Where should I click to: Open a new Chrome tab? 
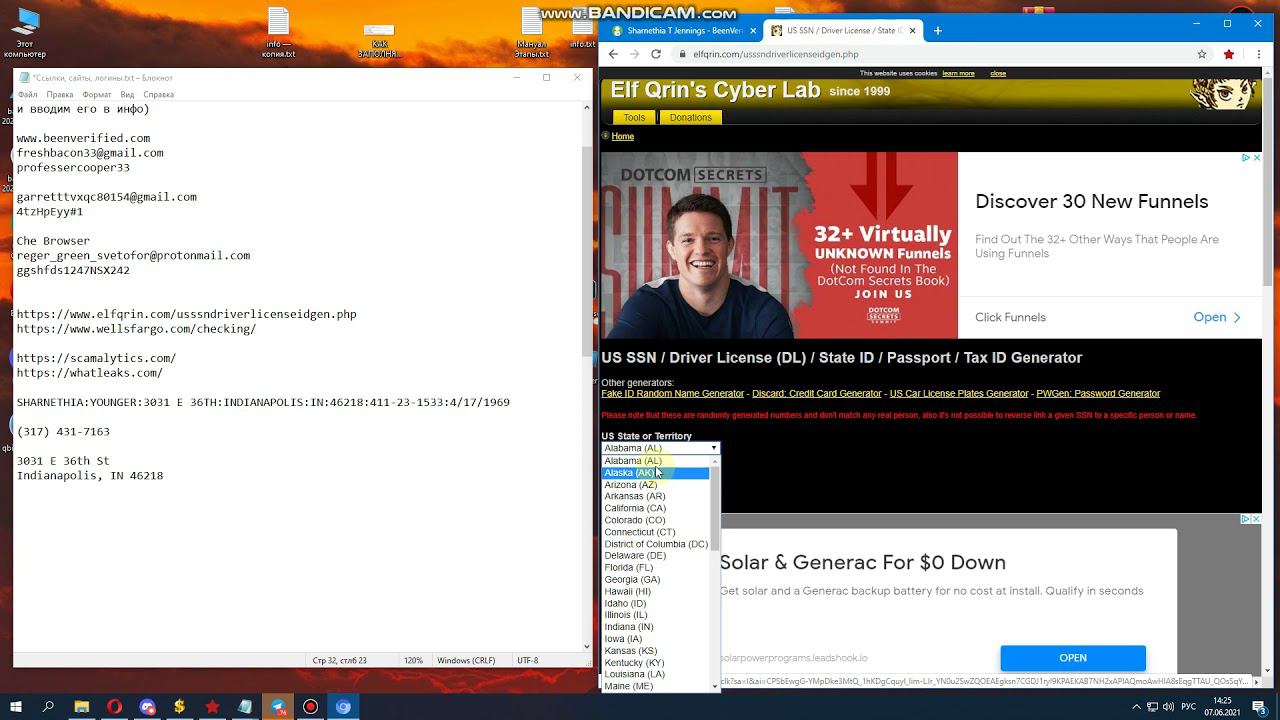tap(938, 30)
